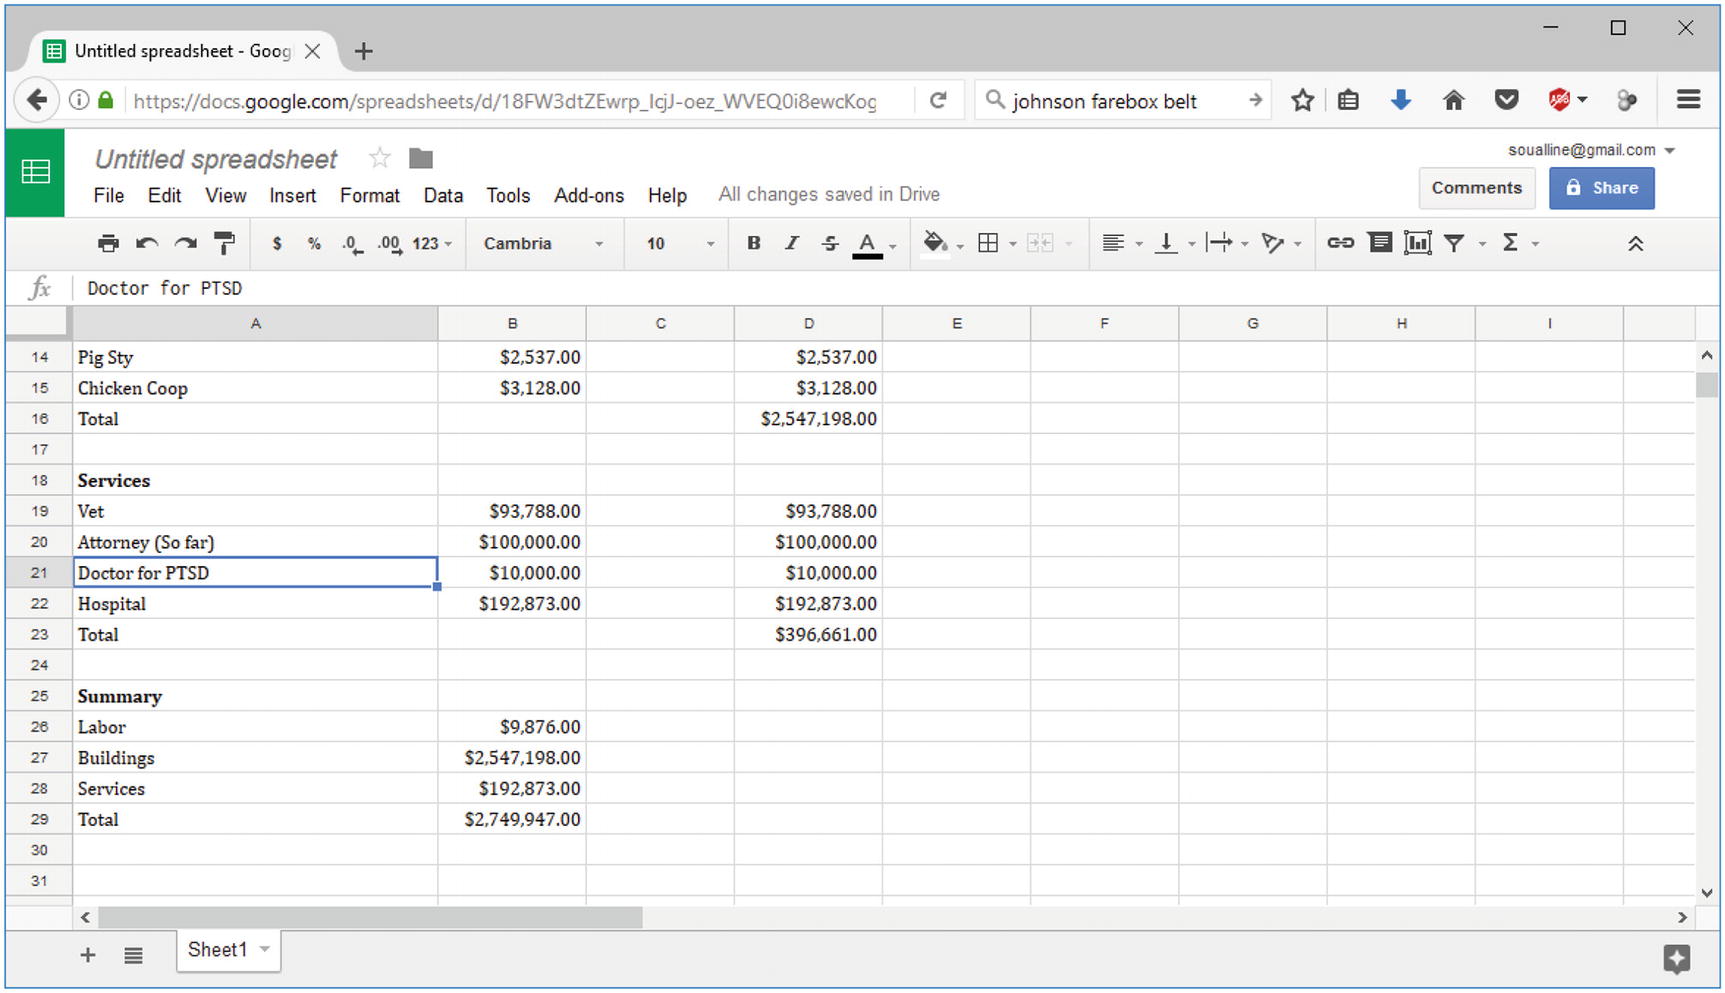
Task: Open the Sheet1 tab dropdown arrow
Action: (x=265, y=949)
